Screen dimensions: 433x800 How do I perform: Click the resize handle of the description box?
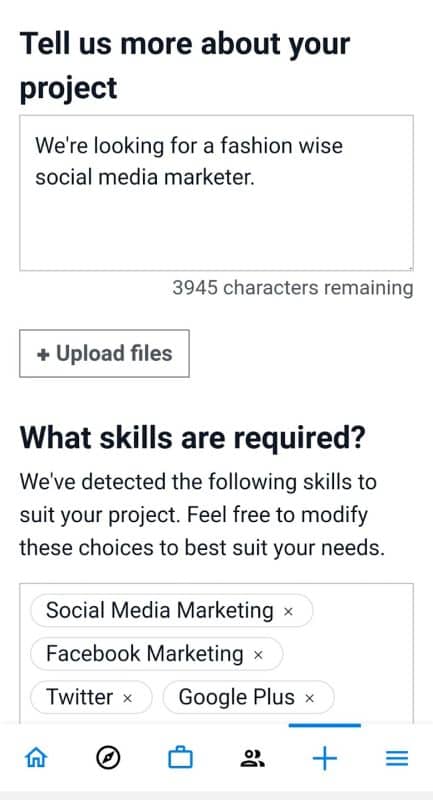tap(410, 267)
